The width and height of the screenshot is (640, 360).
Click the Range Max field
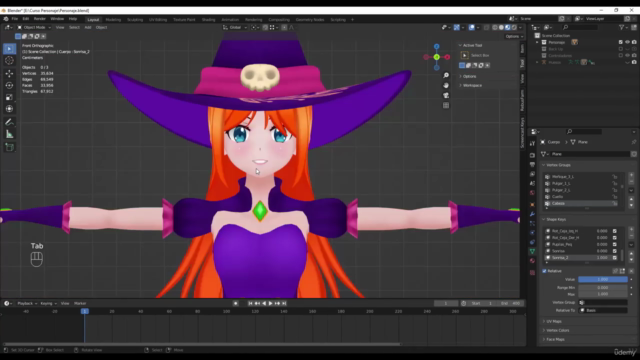pyautogui.click(x=603, y=294)
